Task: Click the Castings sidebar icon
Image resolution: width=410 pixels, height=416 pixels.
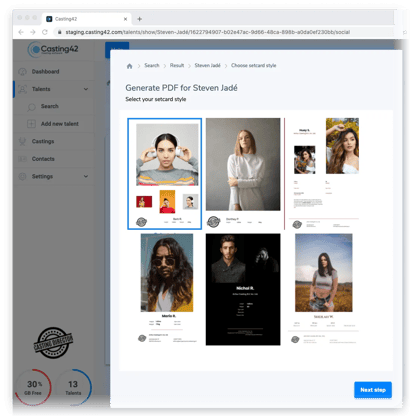Action: pyautogui.click(x=22, y=141)
